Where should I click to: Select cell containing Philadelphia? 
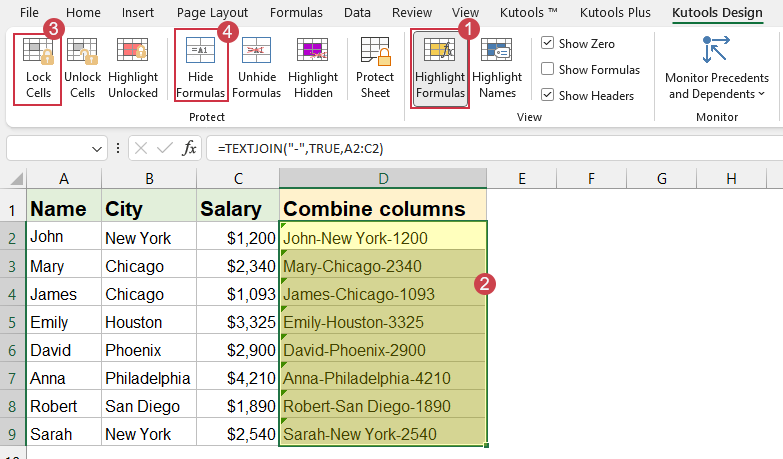pos(149,379)
